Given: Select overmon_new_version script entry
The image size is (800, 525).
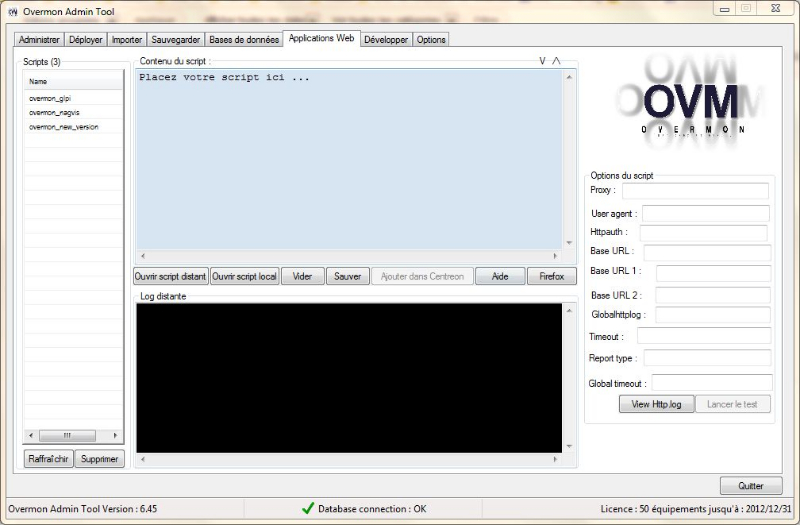Looking at the screenshot, I should (63, 127).
